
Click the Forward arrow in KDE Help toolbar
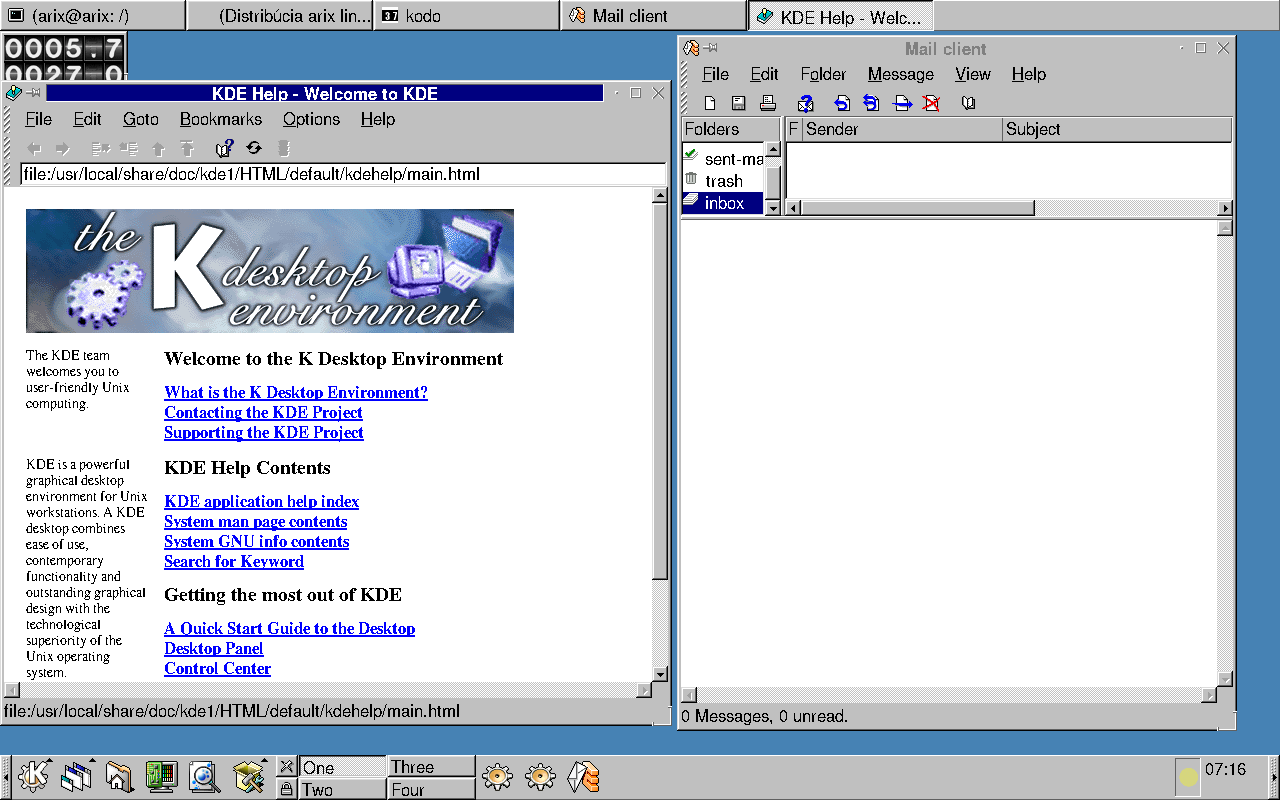[x=63, y=148]
